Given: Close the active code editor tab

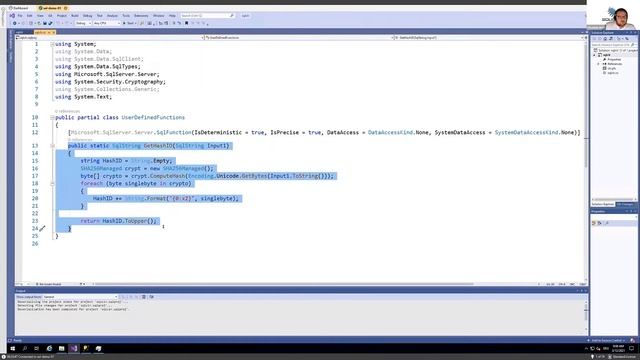Looking at the screenshot, I should click(x=53, y=32).
